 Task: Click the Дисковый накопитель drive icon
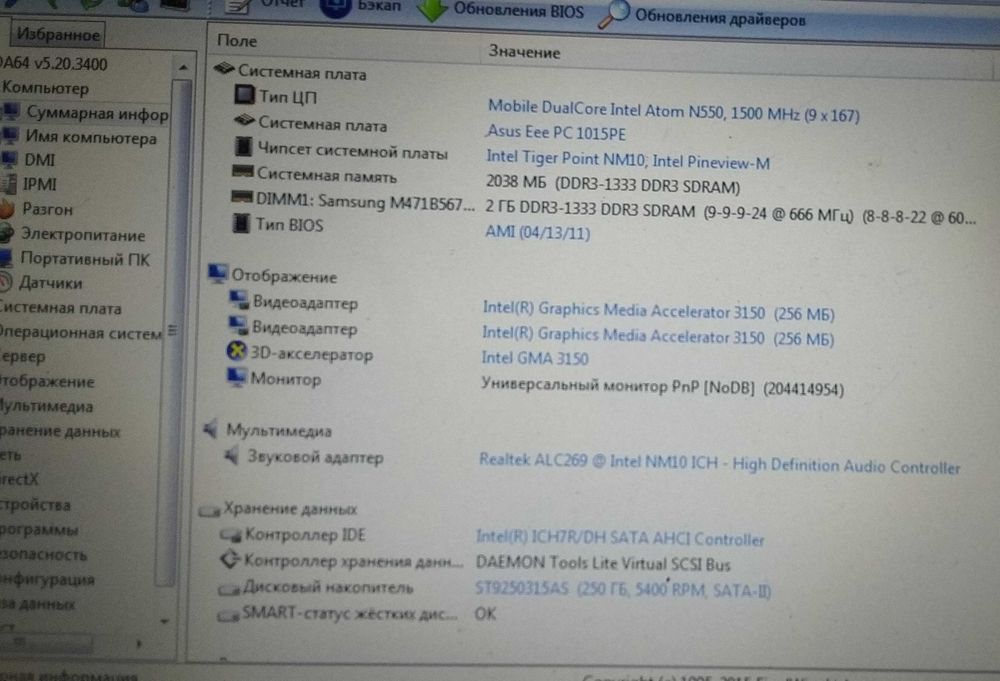[x=228, y=589]
